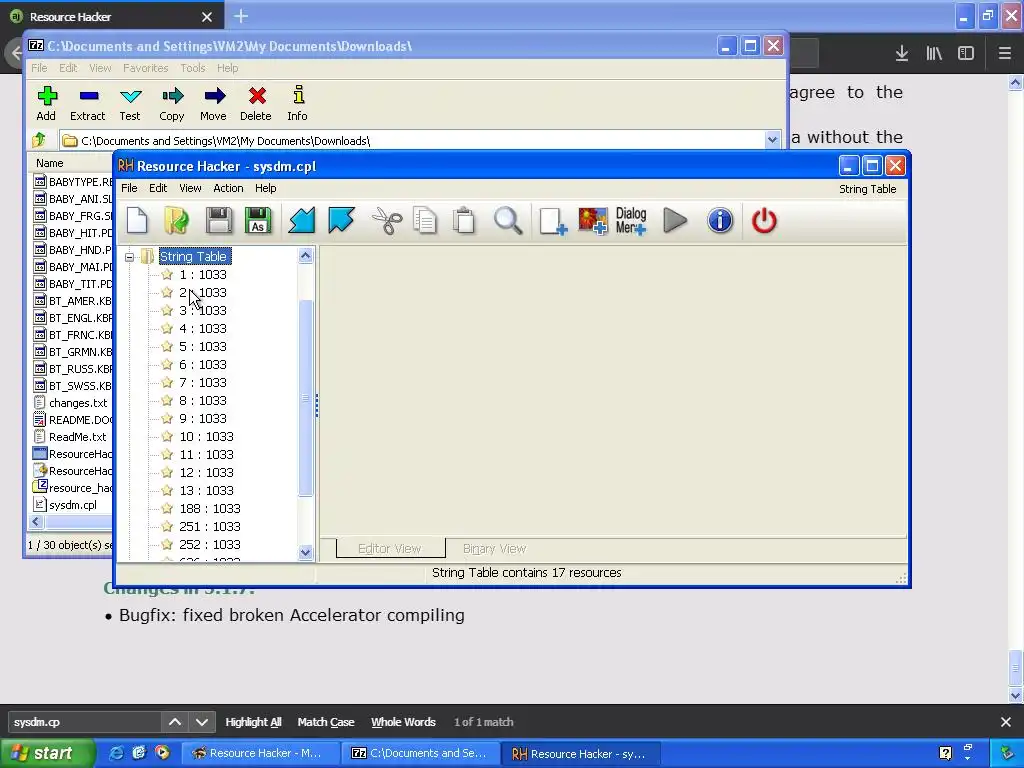Image resolution: width=1024 pixels, height=768 pixels.
Task: Open the Resource Hacker File menu
Action: tap(129, 188)
